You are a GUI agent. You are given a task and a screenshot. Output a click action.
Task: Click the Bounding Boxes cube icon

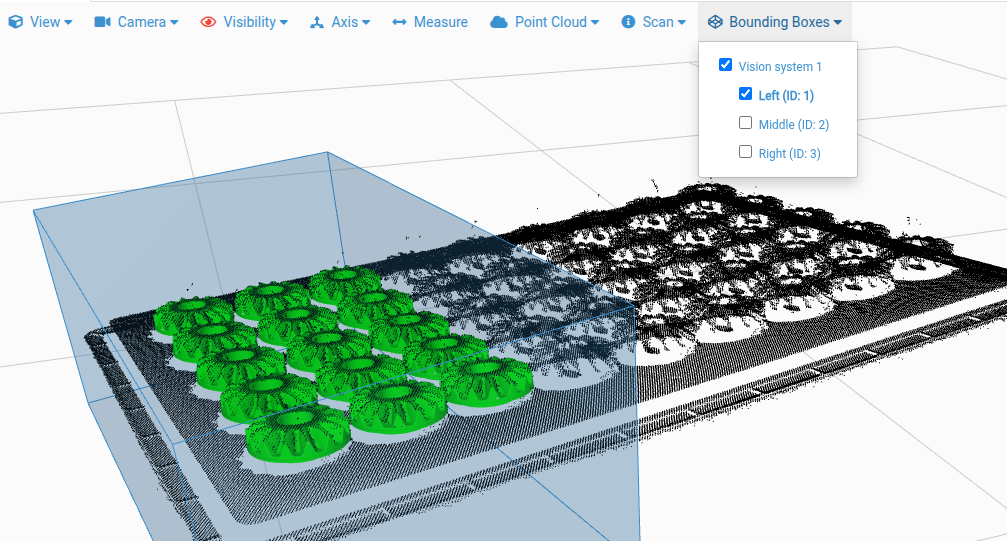tap(715, 22)
